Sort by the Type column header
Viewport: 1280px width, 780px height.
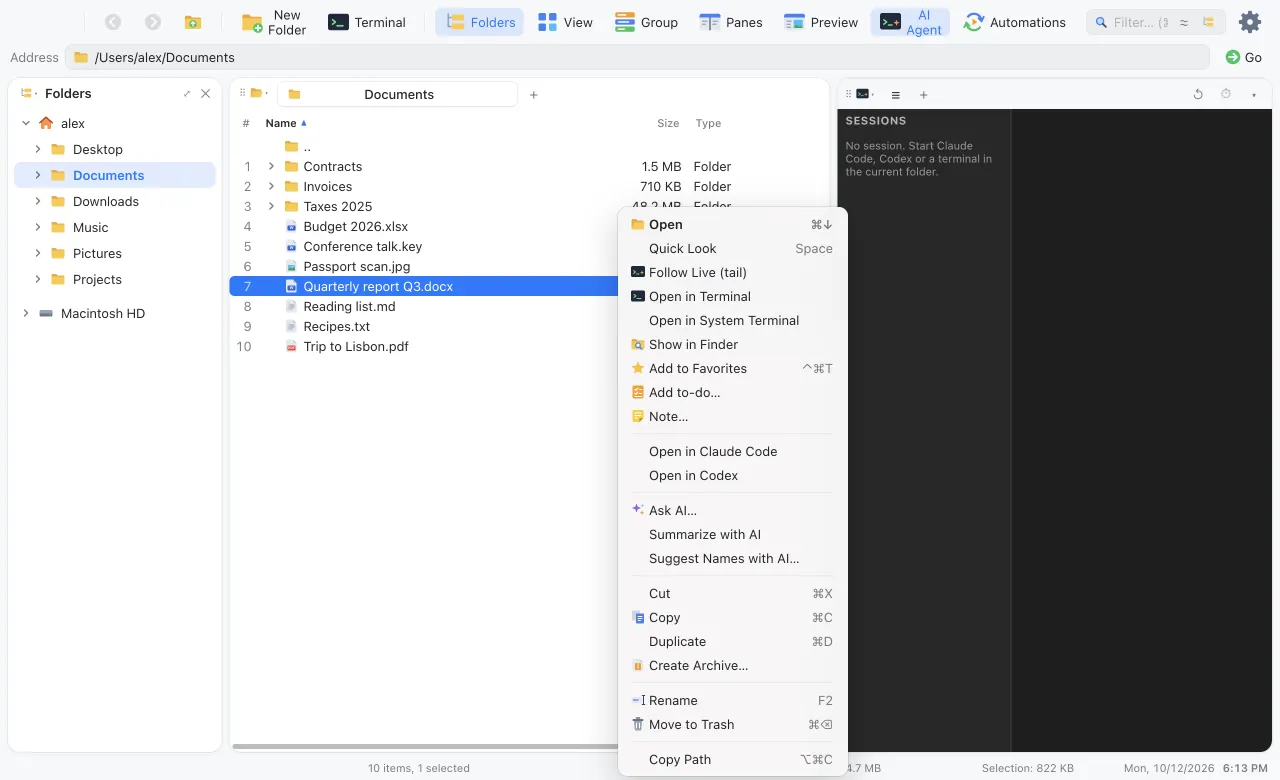point(708,123)
